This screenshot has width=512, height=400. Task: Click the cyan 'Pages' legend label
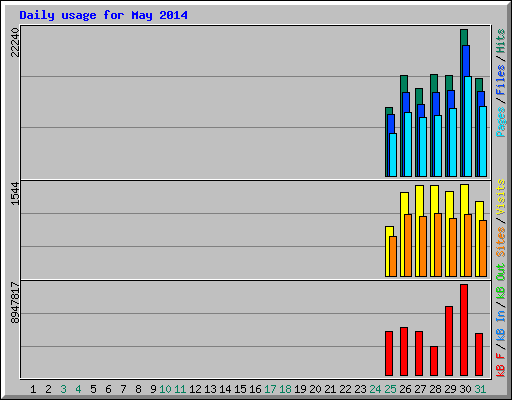click(500, 122)
